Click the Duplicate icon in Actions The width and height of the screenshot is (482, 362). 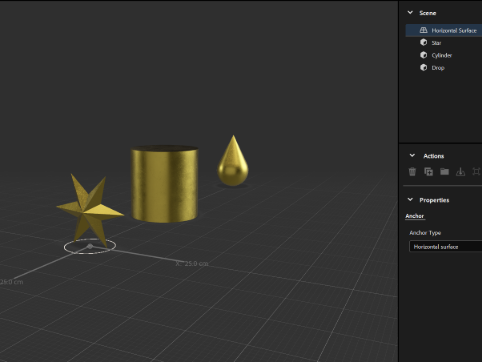click(x=428, y=172)
